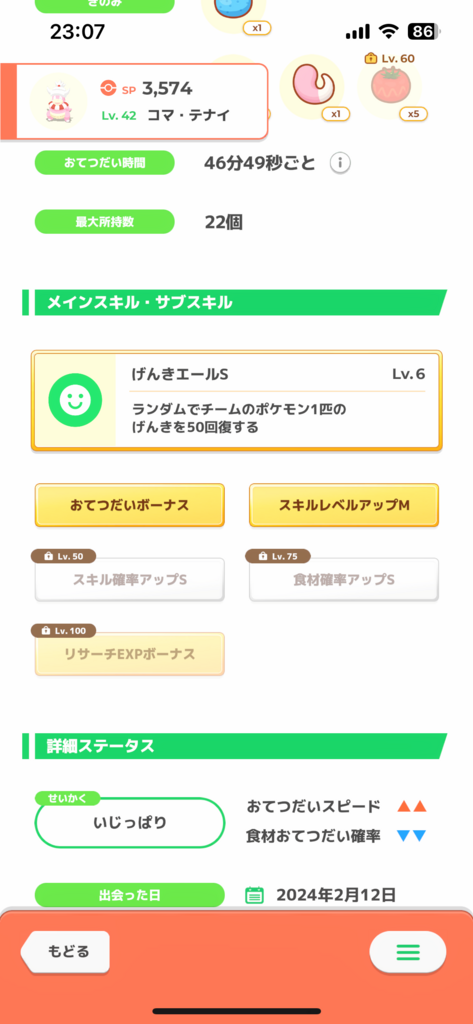Tap the SP Poké Ball icon
Image resolution: width=473 pixels, height=1024 pixels.
(x=108, y=87)
